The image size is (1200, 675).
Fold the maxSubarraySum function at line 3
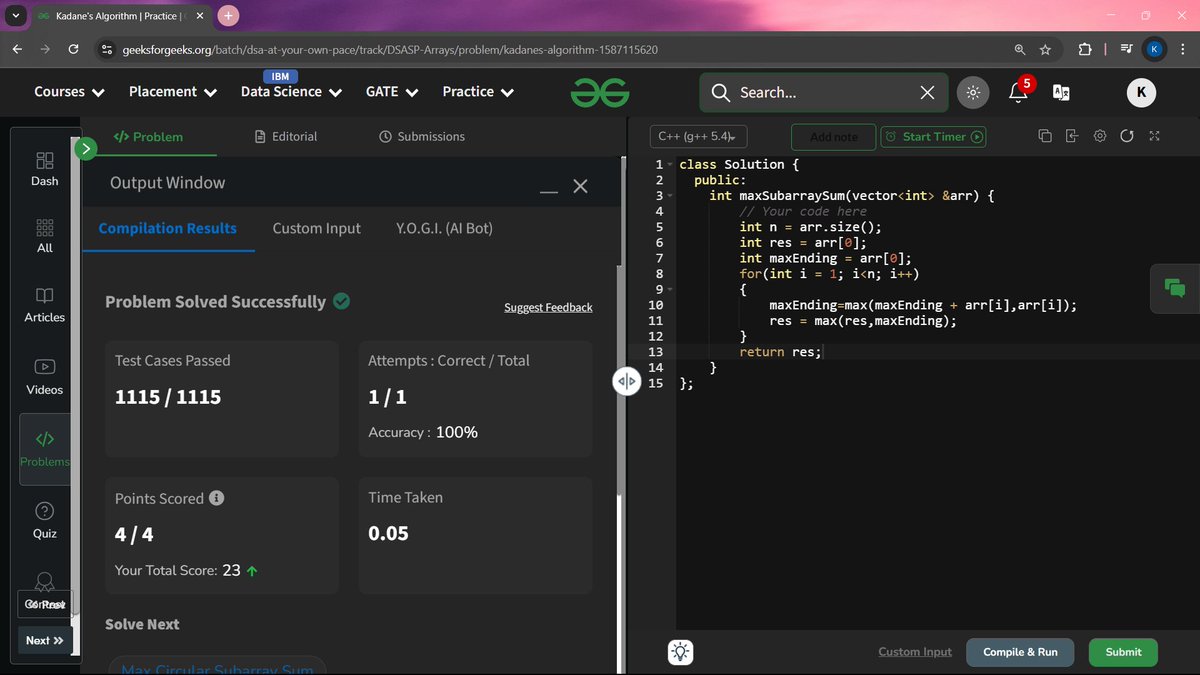tap(671, 196)
